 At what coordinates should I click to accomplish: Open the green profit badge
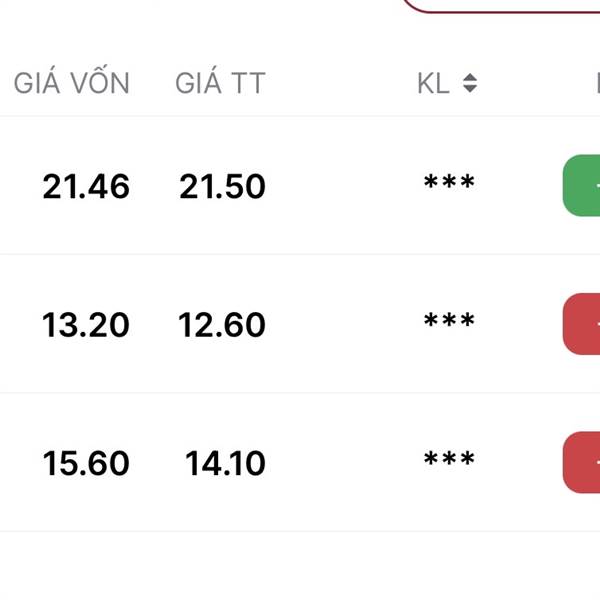coord(581,186)
